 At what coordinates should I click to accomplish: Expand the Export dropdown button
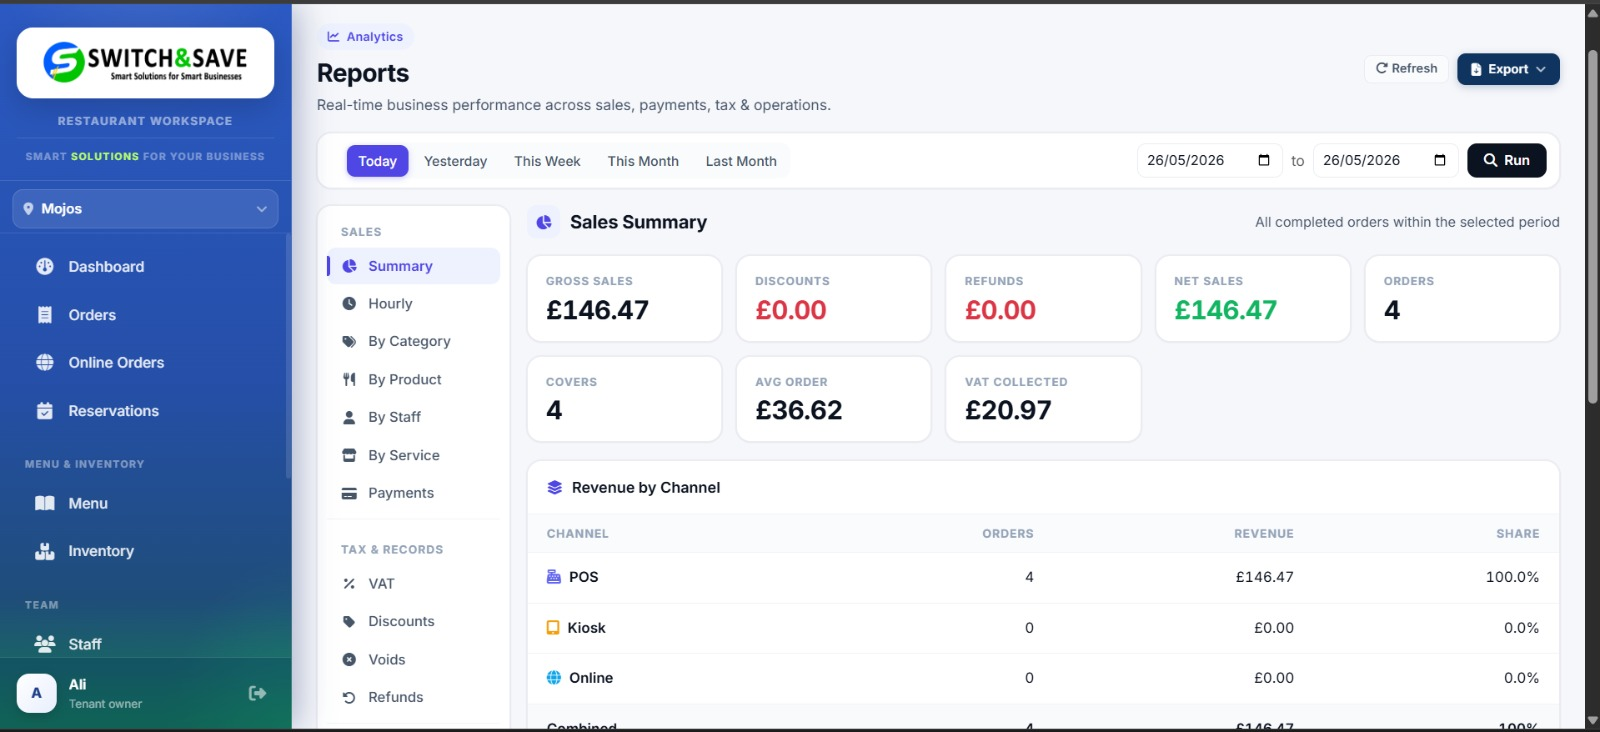1508,69
